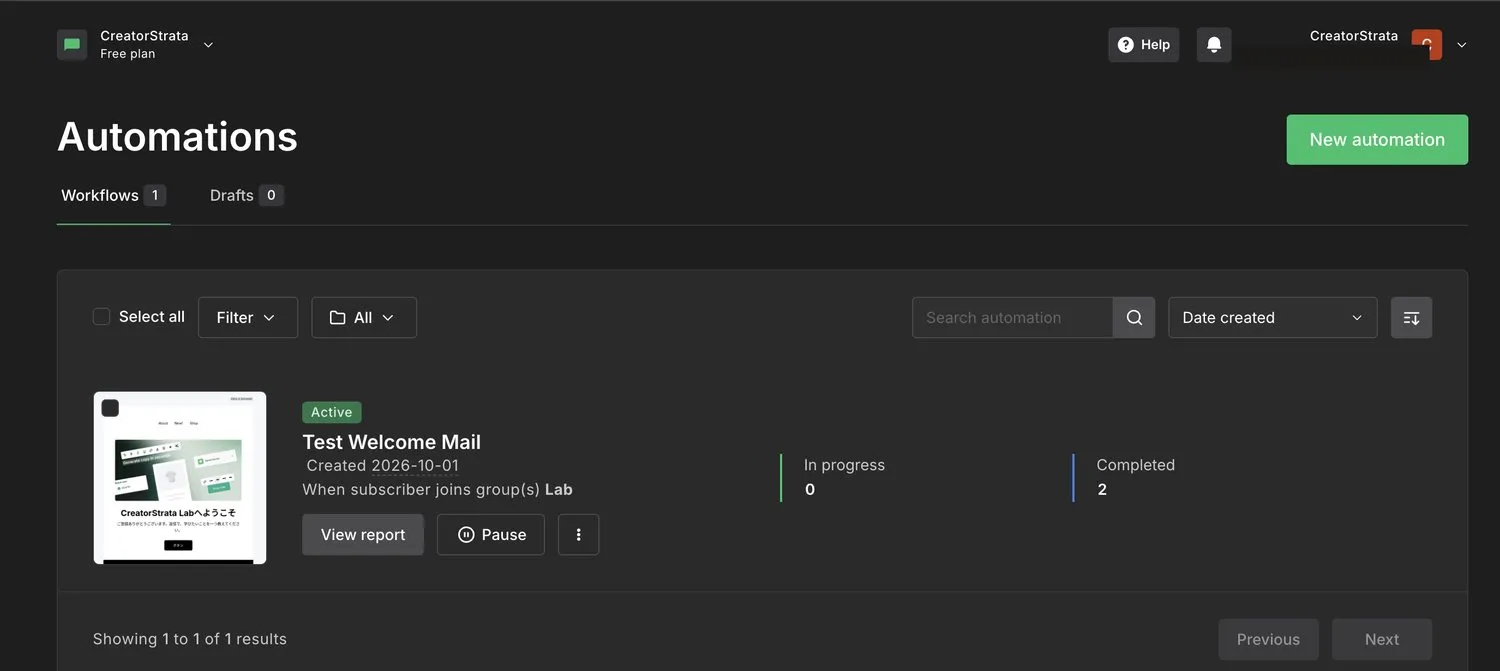Click New automation button

pyautogui.click(x=1377, y=140)
